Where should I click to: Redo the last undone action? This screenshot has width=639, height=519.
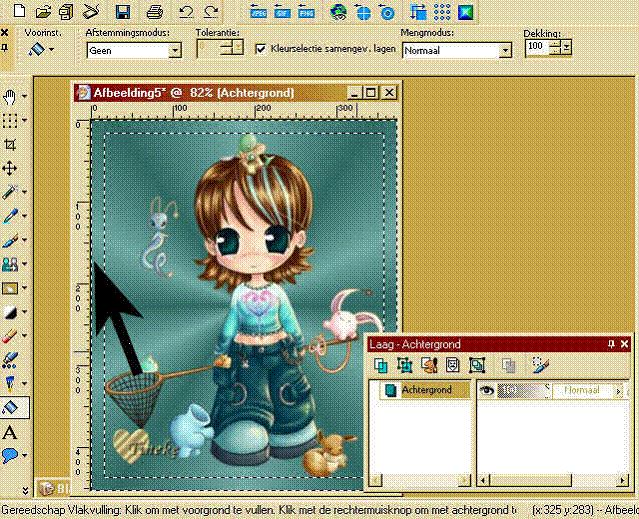point(211,11)
